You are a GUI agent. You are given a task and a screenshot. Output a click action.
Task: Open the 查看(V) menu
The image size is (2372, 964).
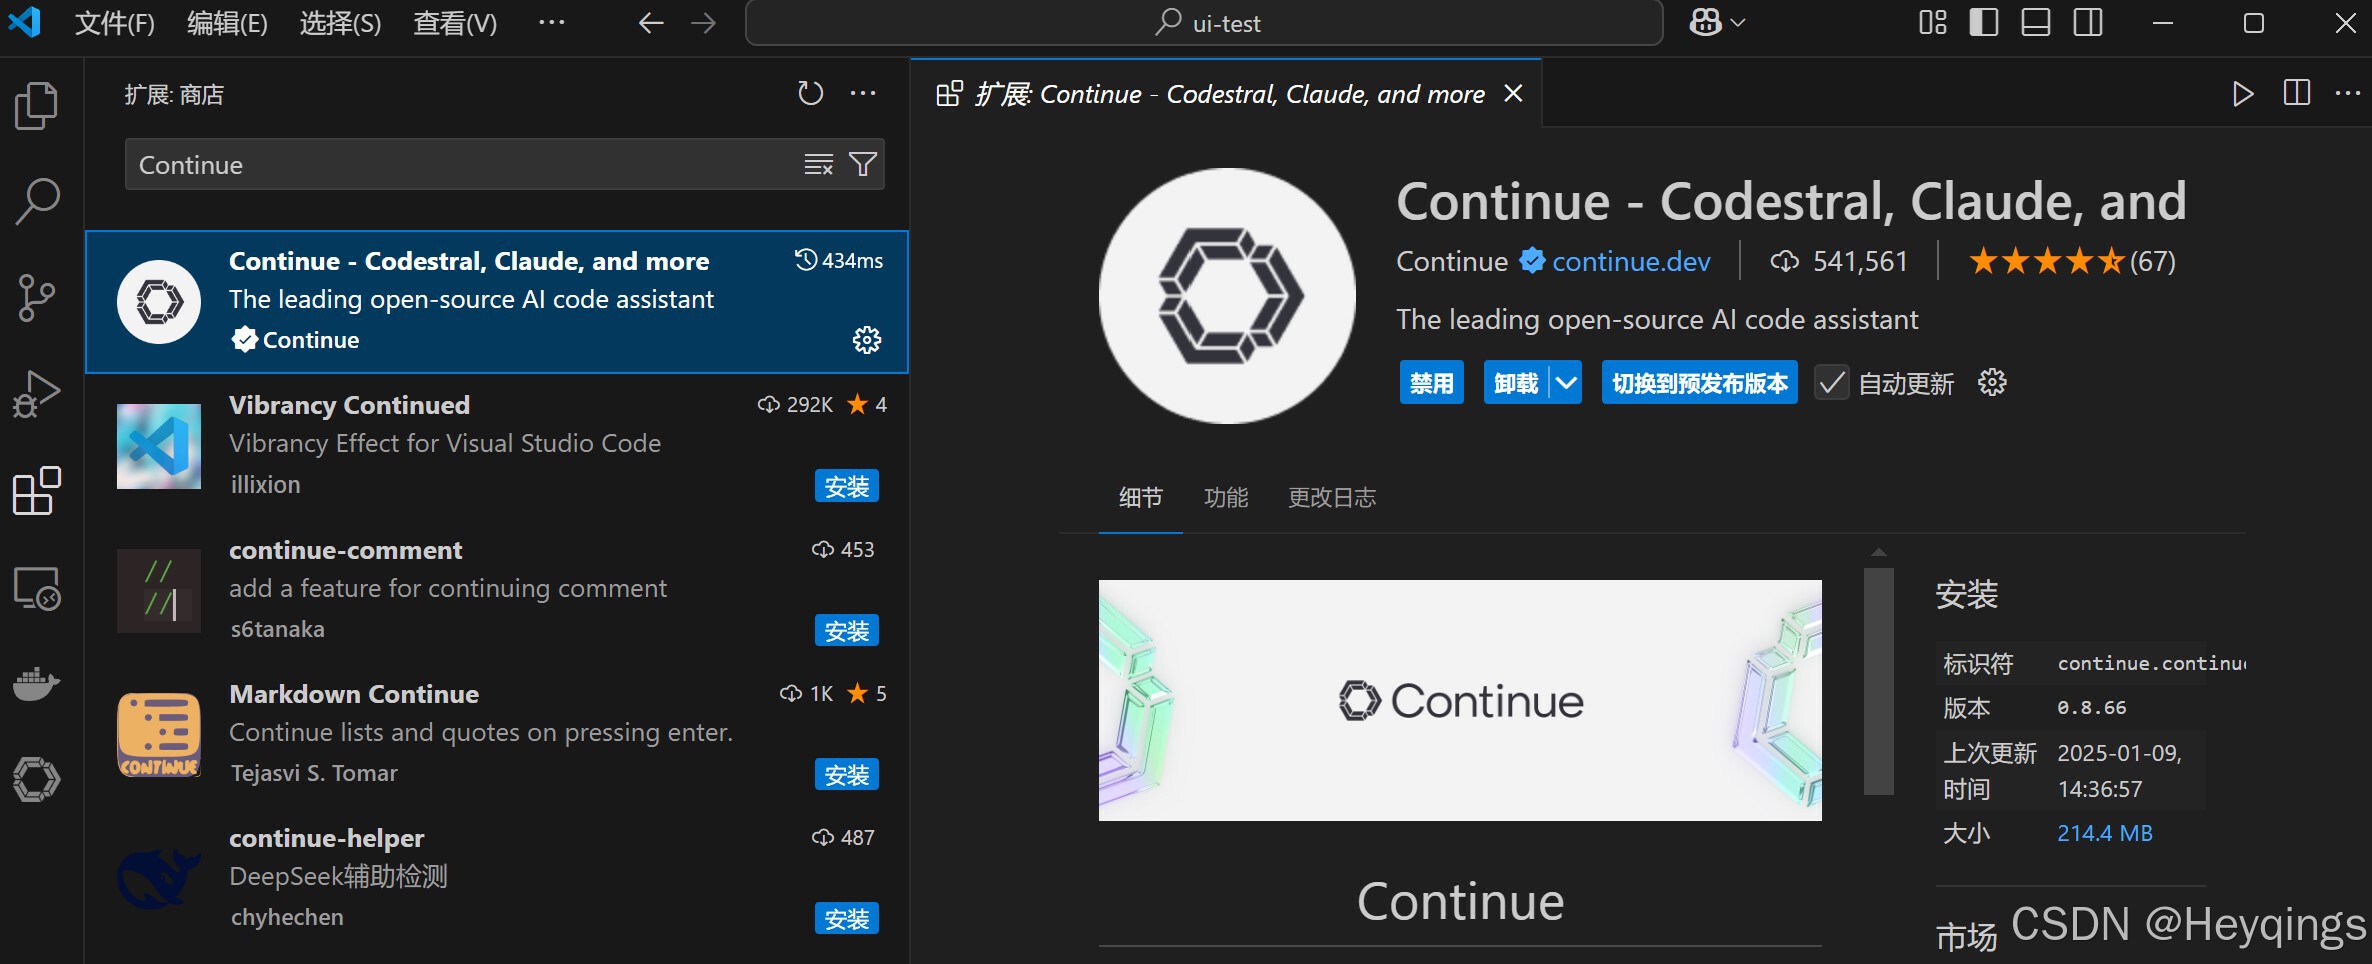455,23
